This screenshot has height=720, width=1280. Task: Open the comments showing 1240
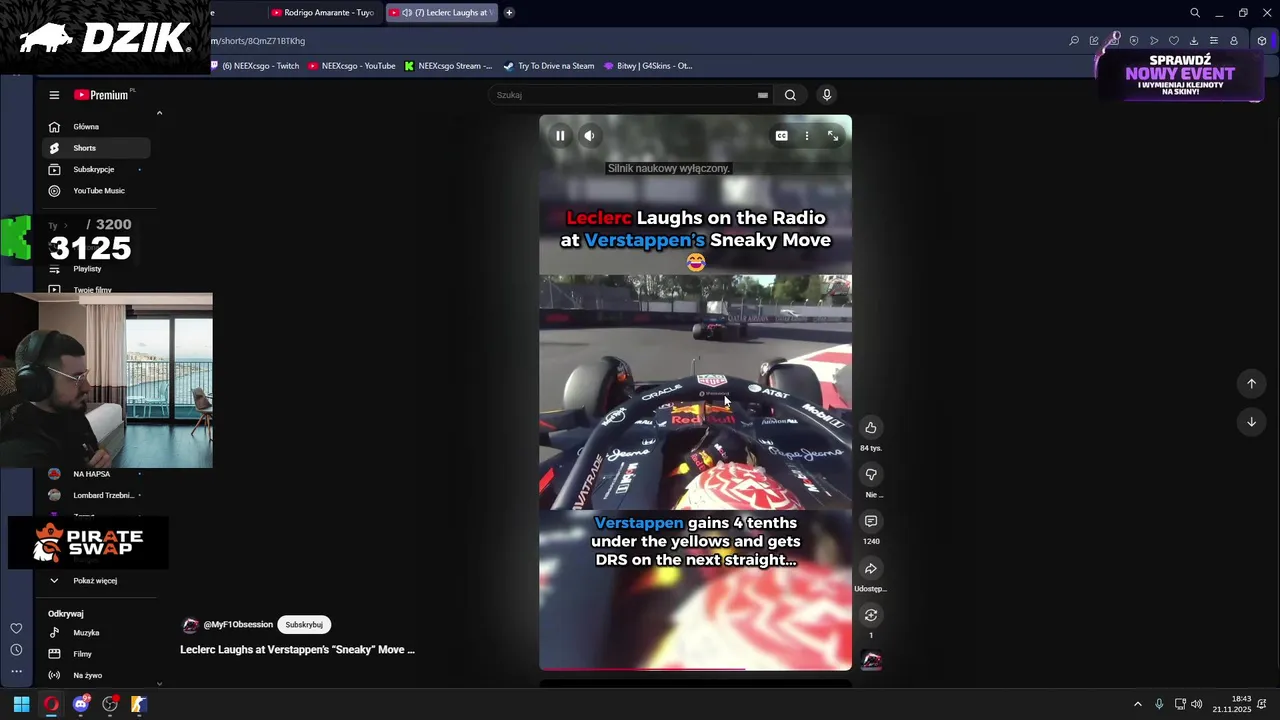pyautogui.click(x=871, y=521)
